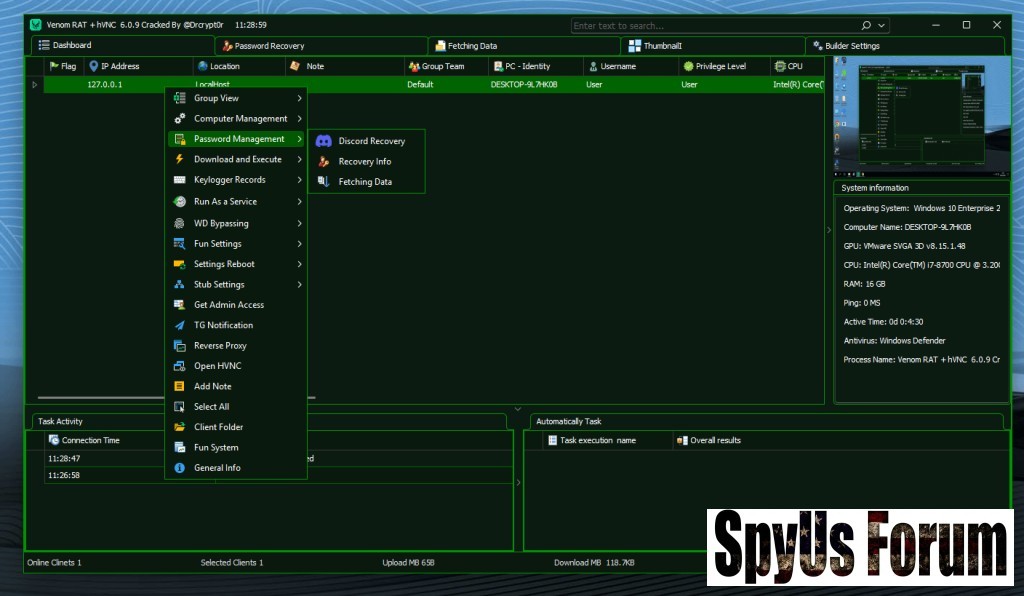Open the search box dropdown arrow
Viewport: 1024px width, 596px height.
881,25
